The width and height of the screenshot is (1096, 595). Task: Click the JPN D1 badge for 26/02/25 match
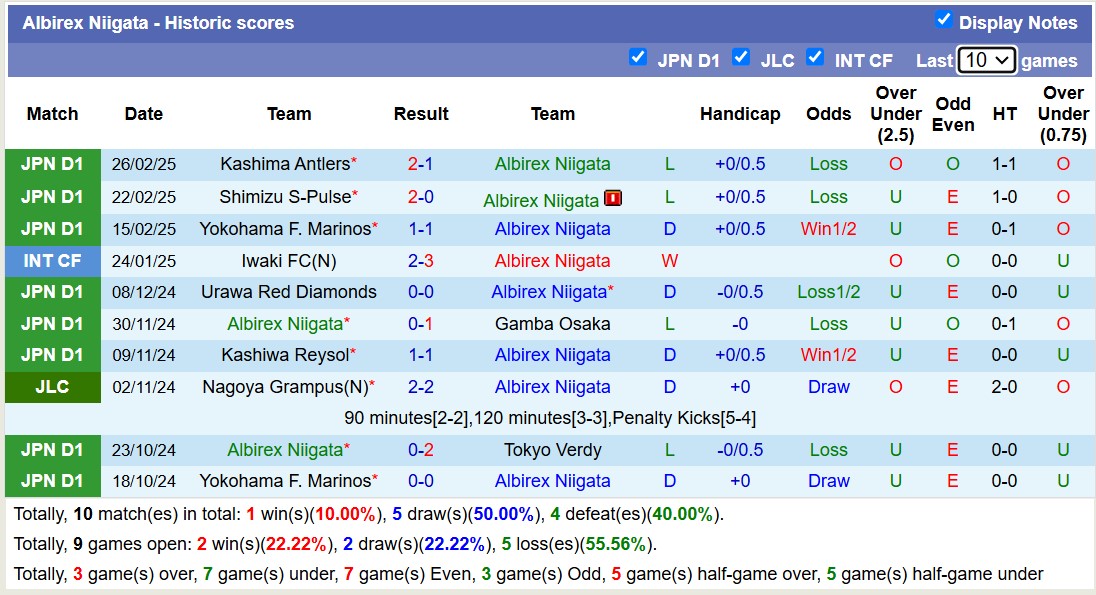pos(52,164)
